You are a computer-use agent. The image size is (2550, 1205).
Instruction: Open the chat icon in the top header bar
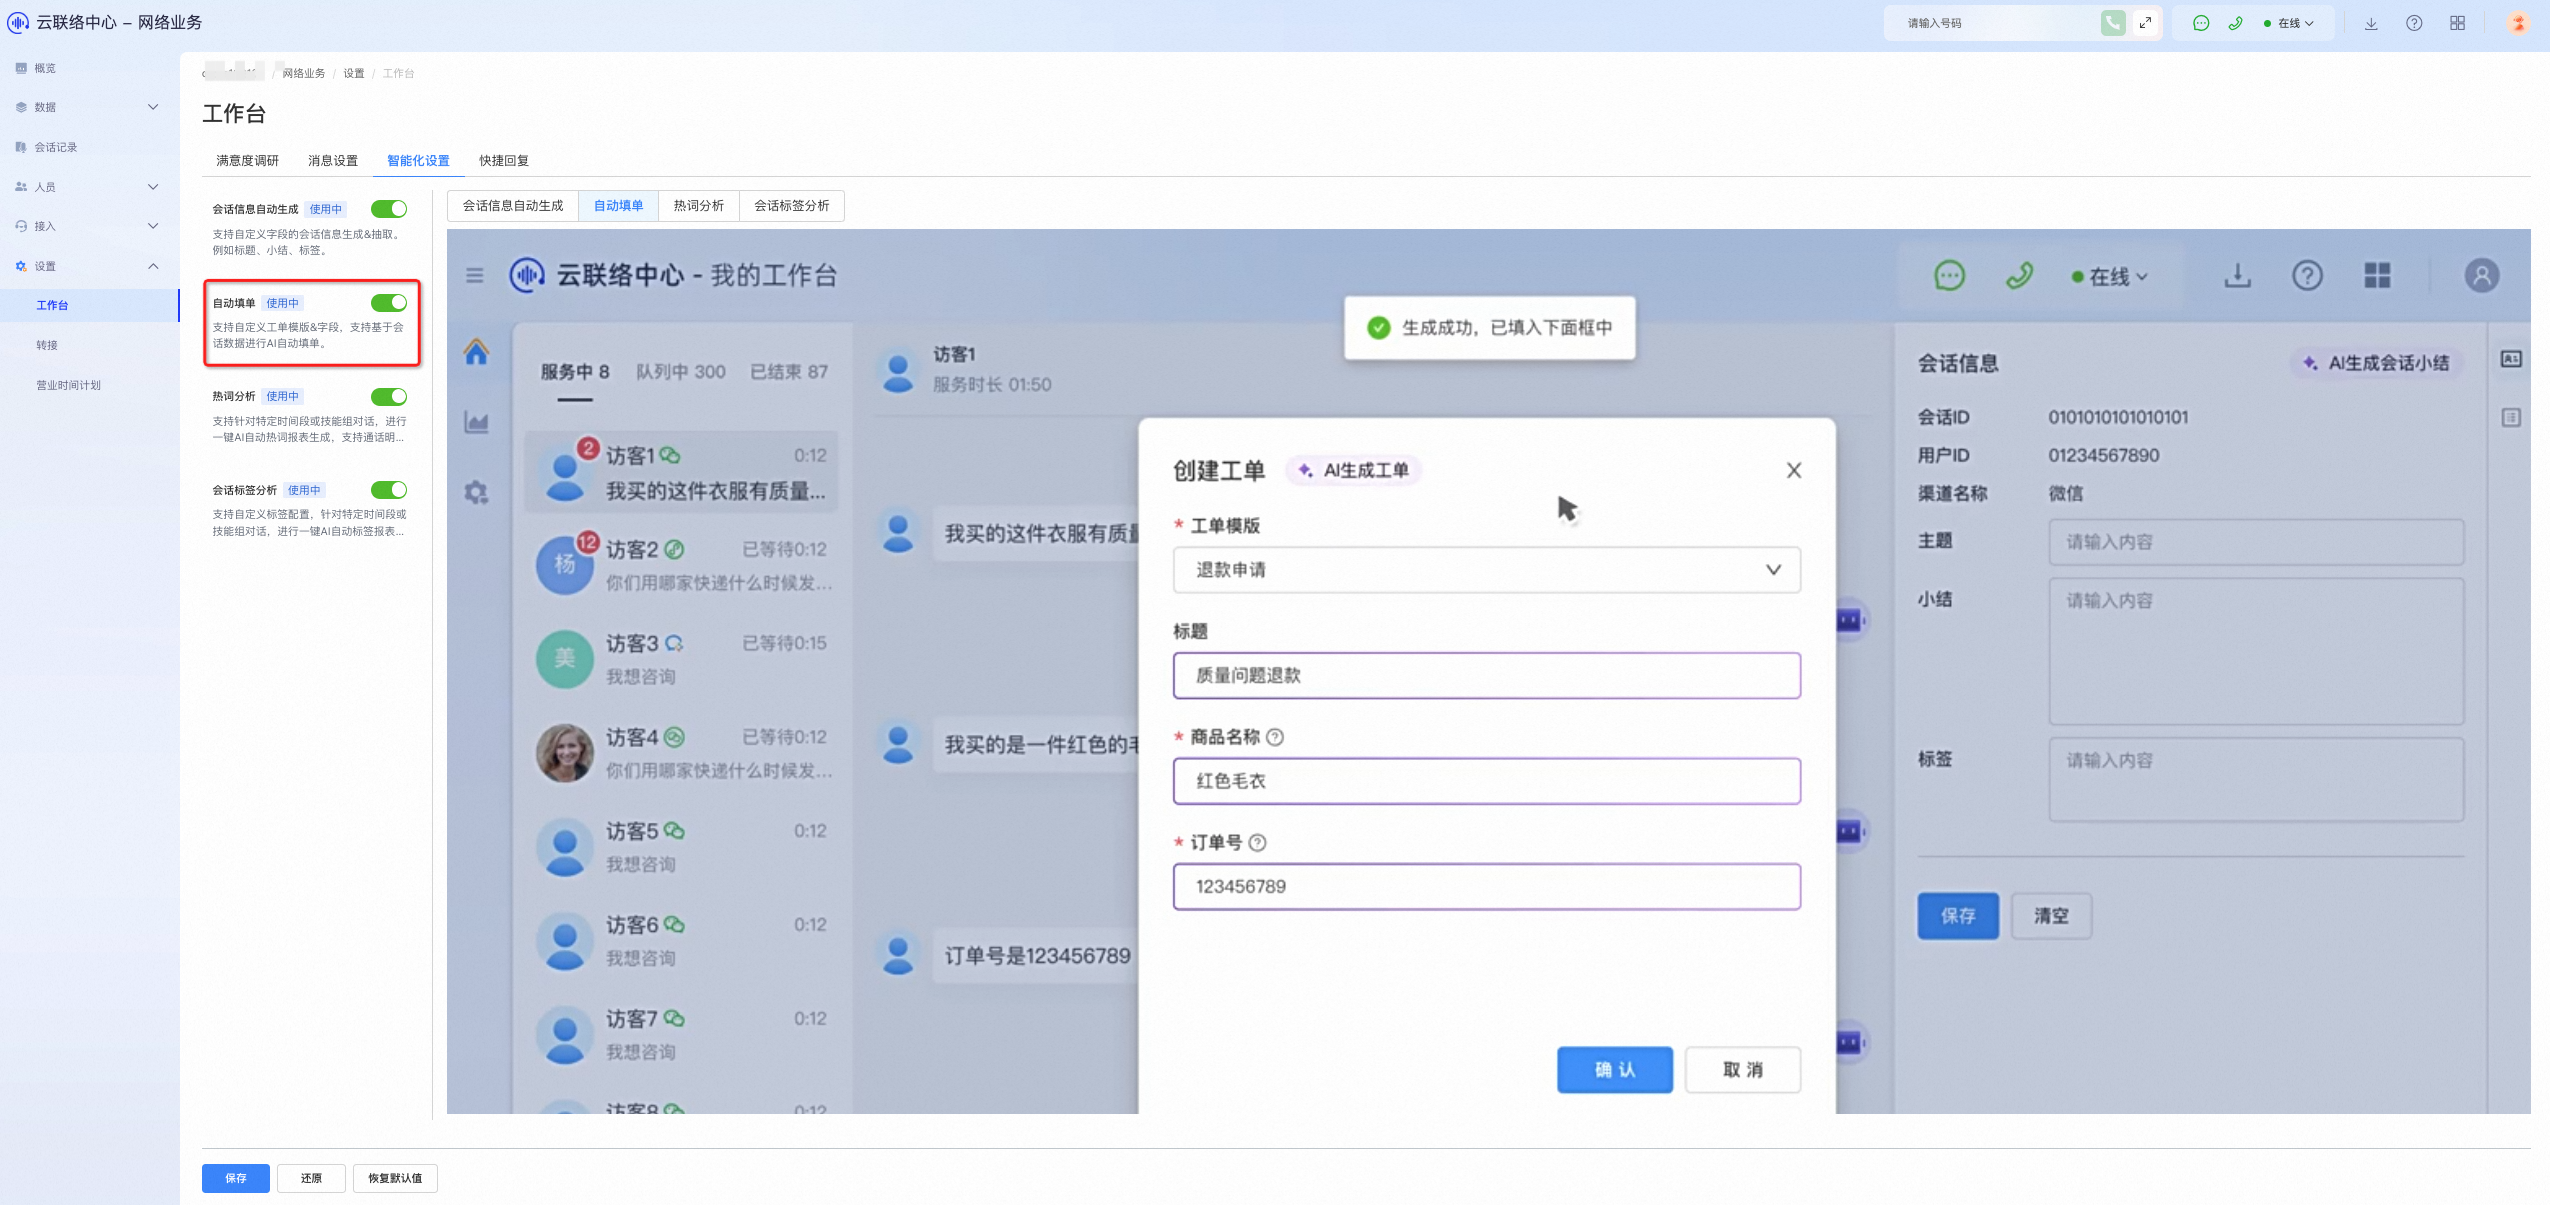pos(2200,23)
